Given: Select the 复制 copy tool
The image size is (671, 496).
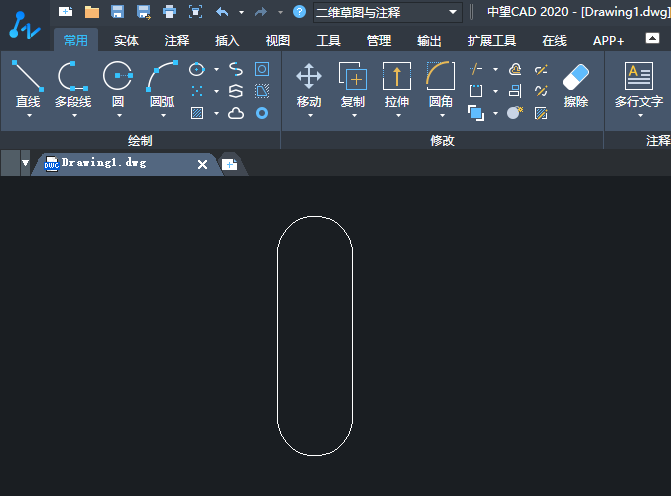Looking at the screenshot, I should pyautogui.click(x=353, y=85).
